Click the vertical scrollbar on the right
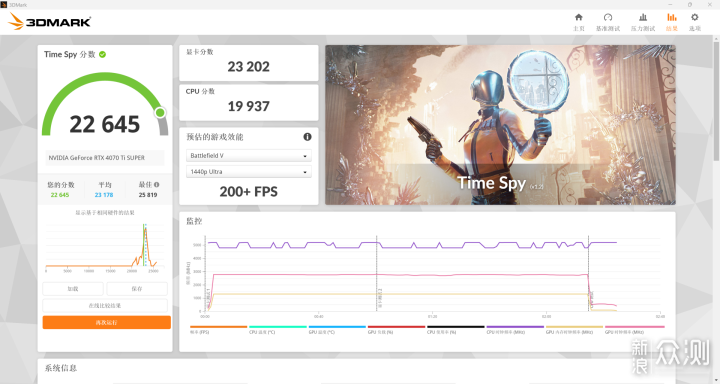 [x=716, y=101]
